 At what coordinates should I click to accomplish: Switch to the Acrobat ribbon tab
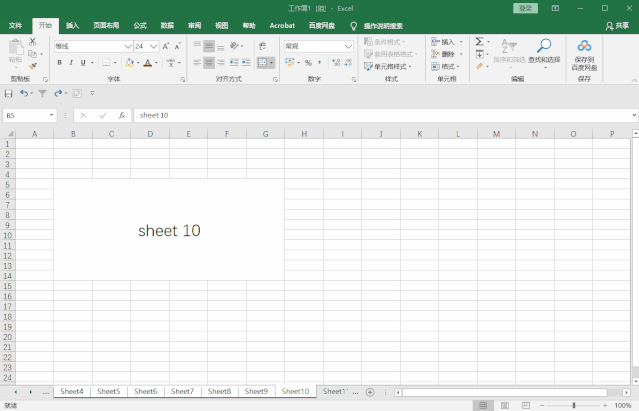coord(282,26)
